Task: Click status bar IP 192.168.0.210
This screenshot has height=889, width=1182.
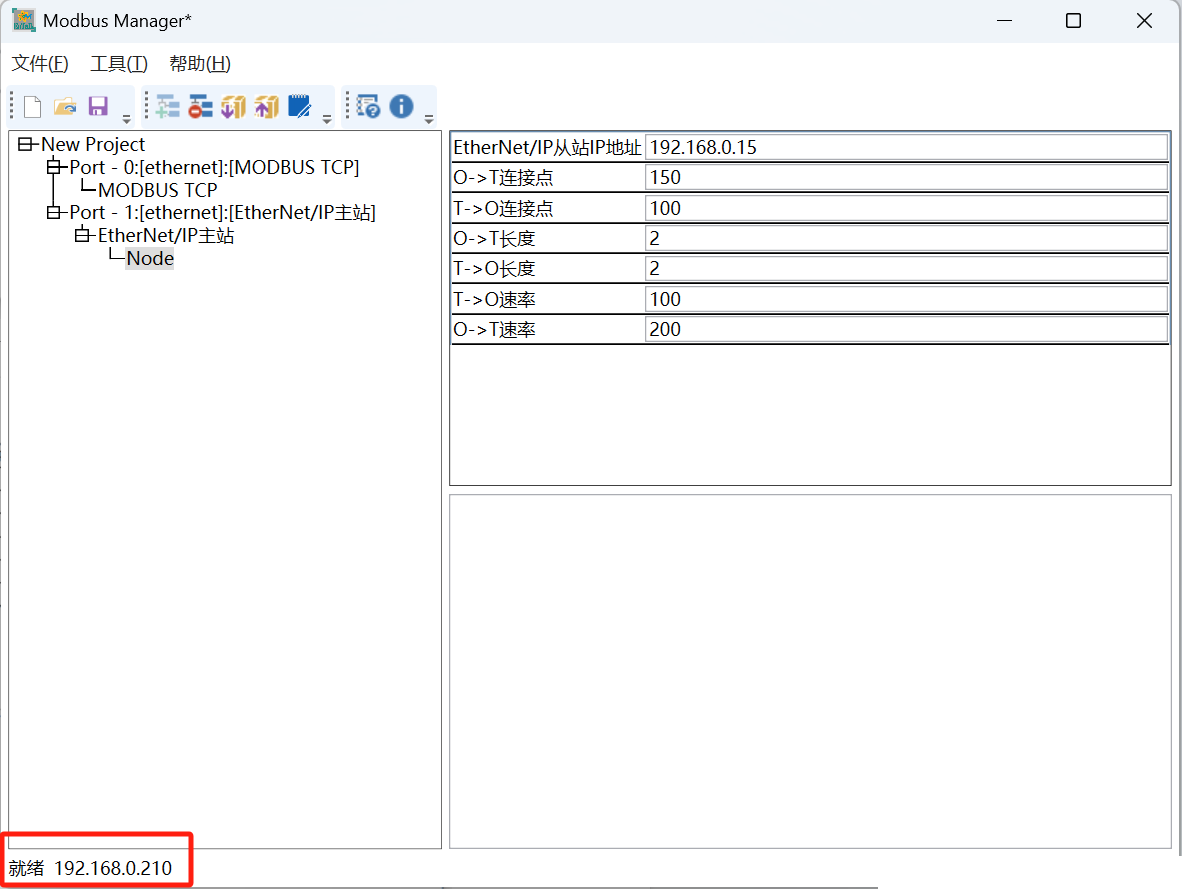Action: 113,869
